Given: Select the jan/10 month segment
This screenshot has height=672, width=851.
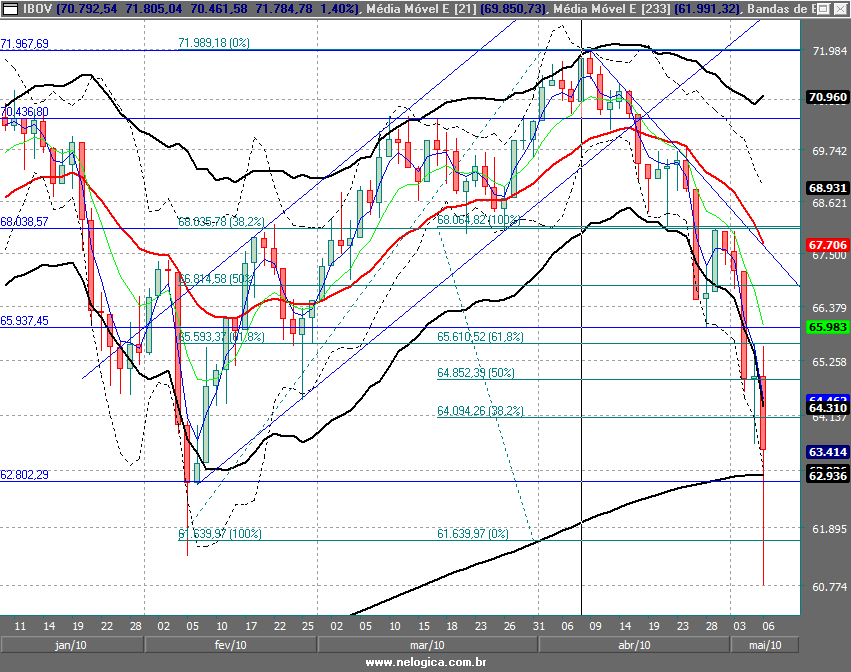Looking at the screenshot, I should coord(72,645).
